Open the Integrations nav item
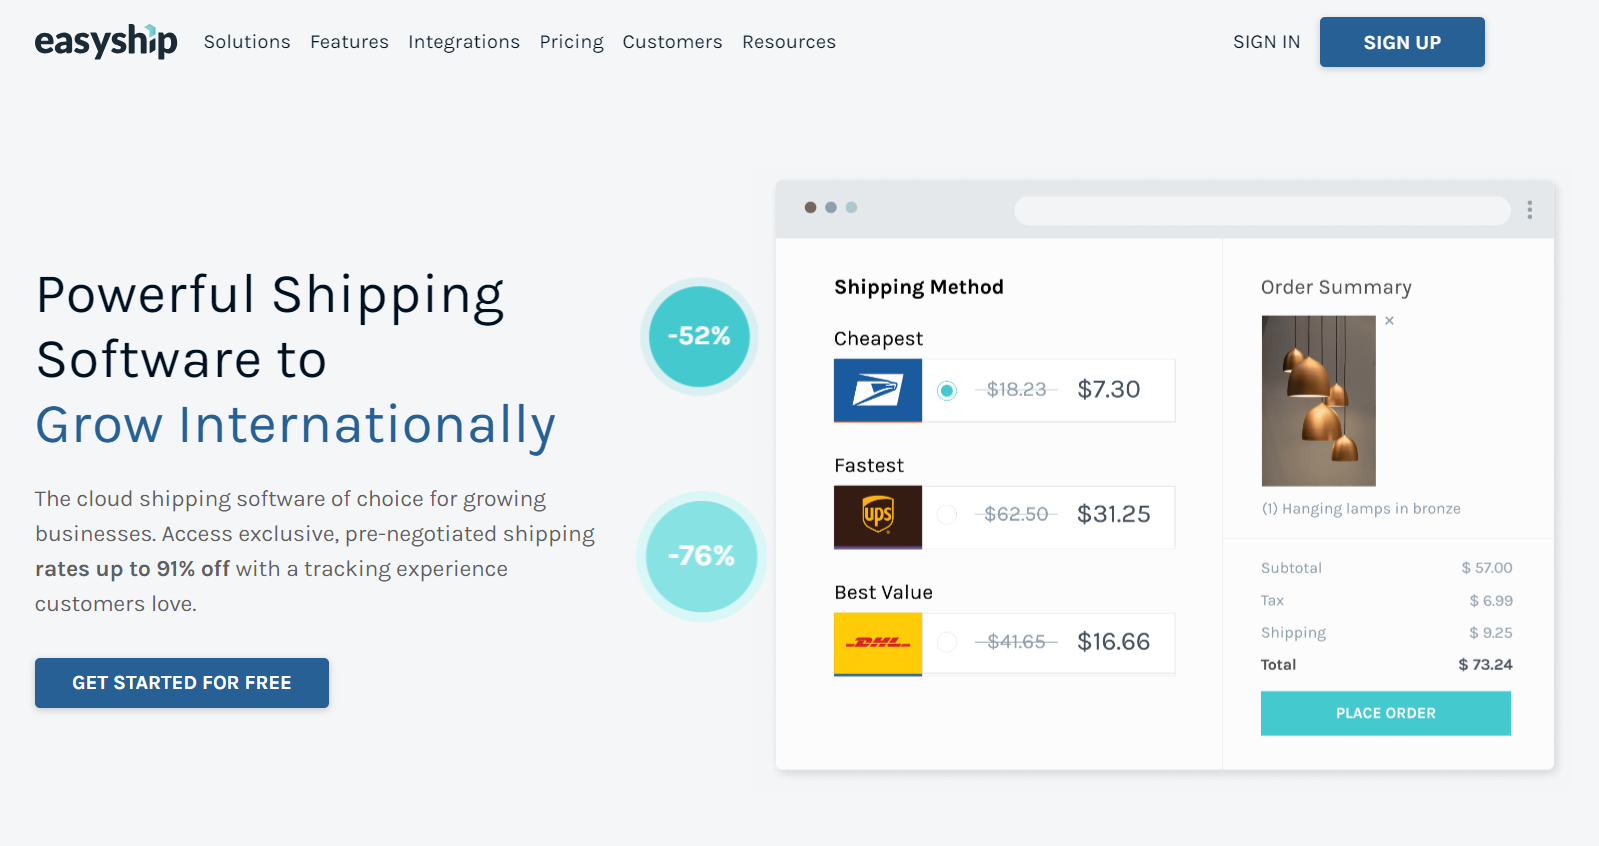1599x846 pixels. coord(464,42)
